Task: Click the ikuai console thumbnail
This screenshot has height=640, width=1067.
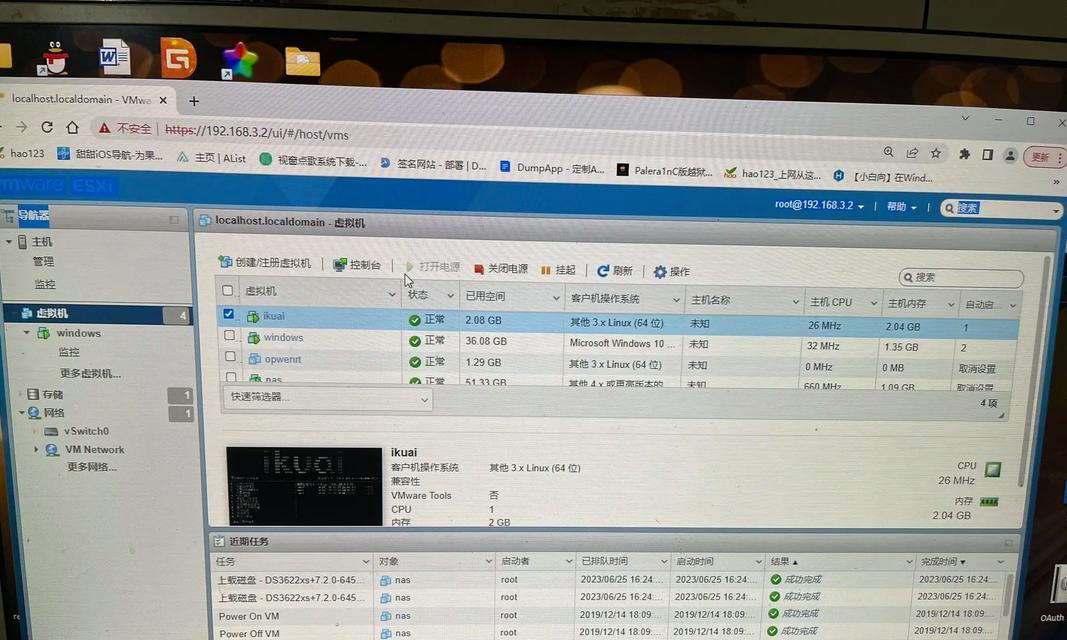Action: click(x=304, y=486)
